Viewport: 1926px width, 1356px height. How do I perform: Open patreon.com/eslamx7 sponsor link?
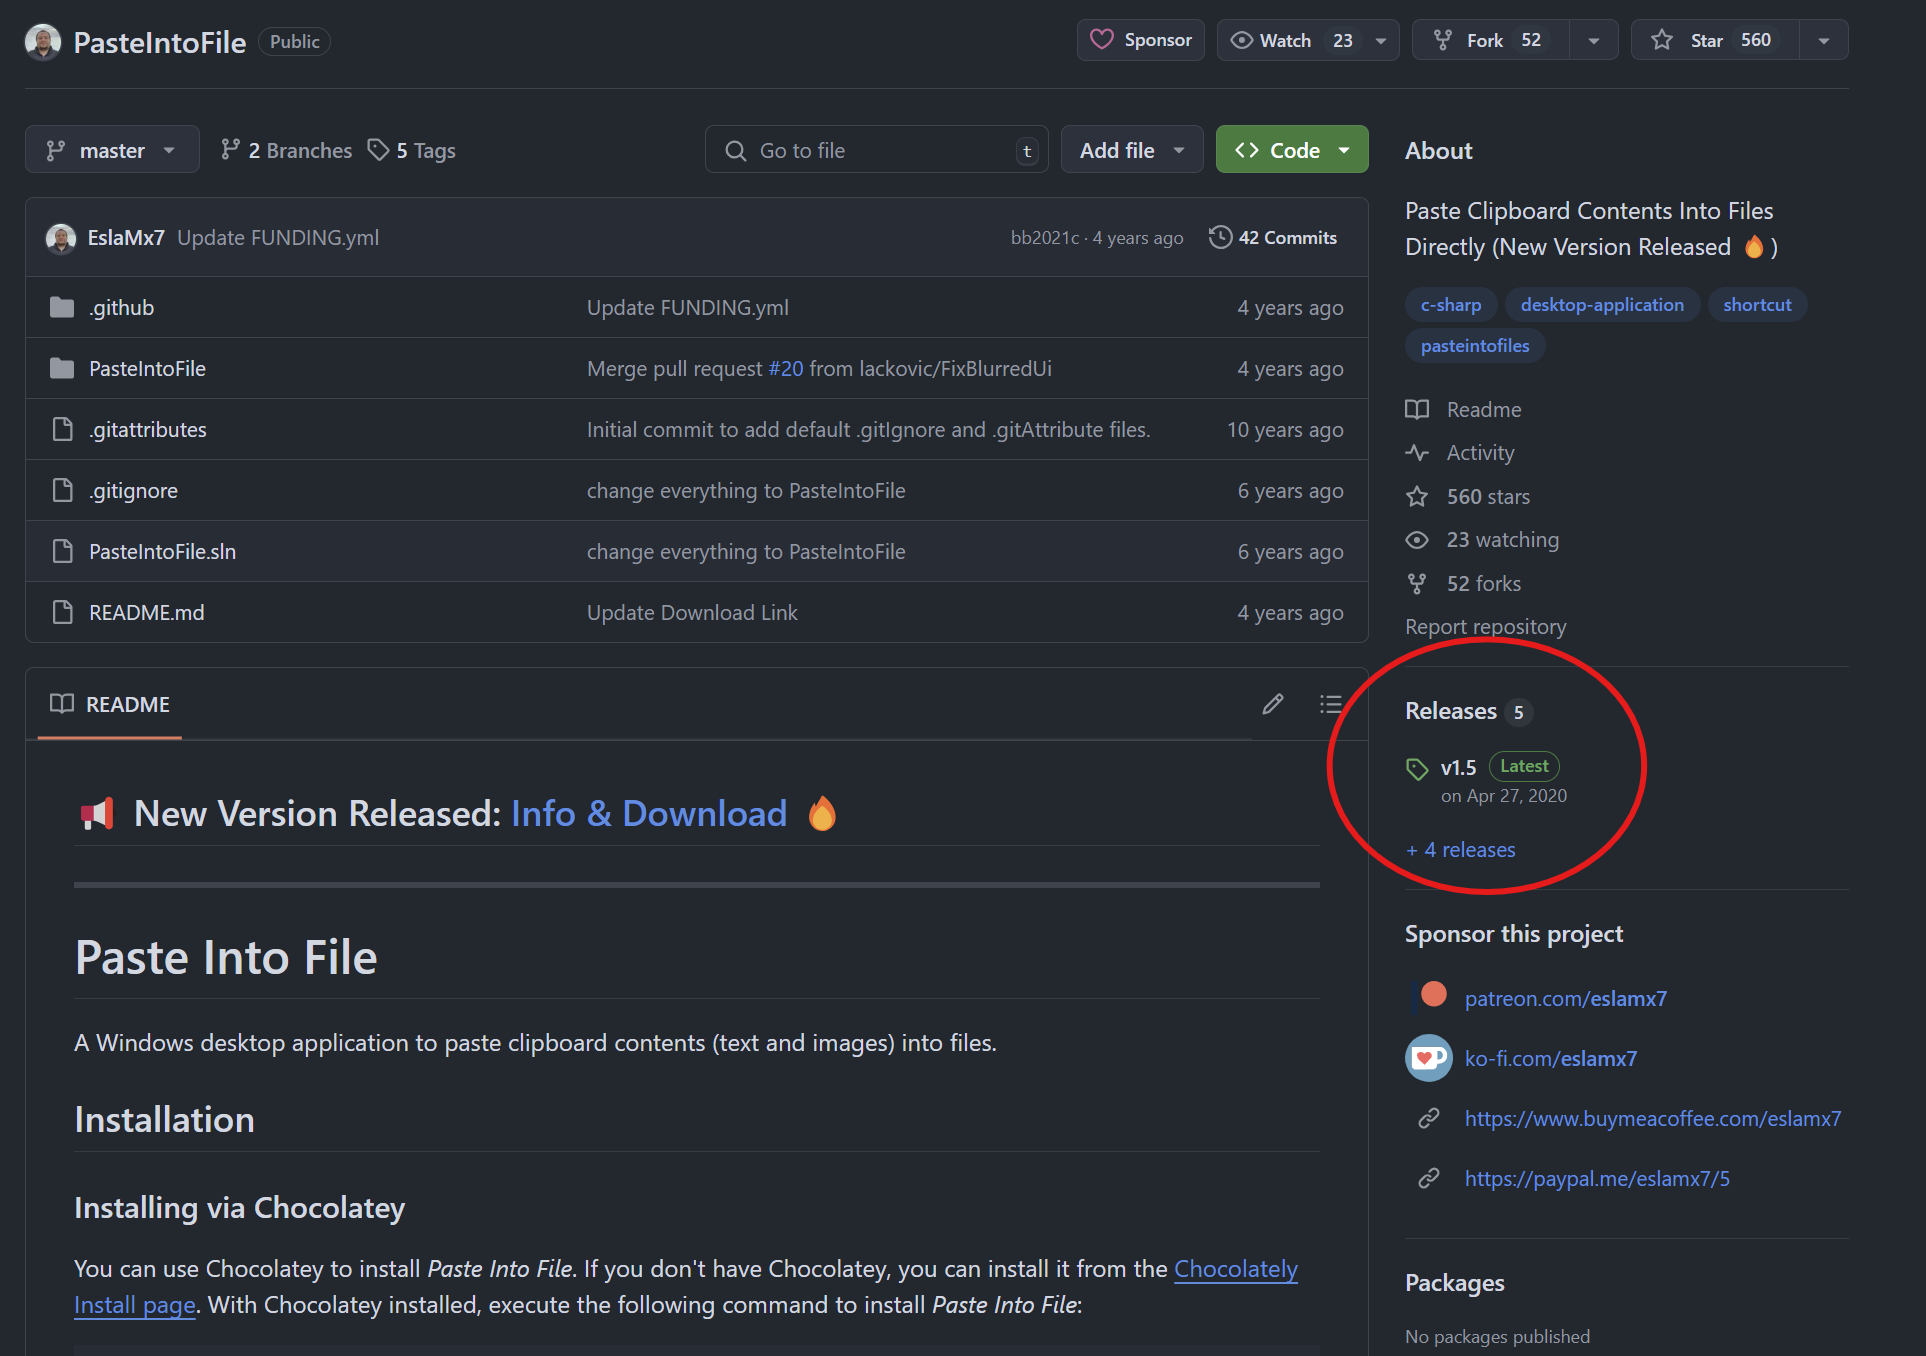(x=1565, y=999)
